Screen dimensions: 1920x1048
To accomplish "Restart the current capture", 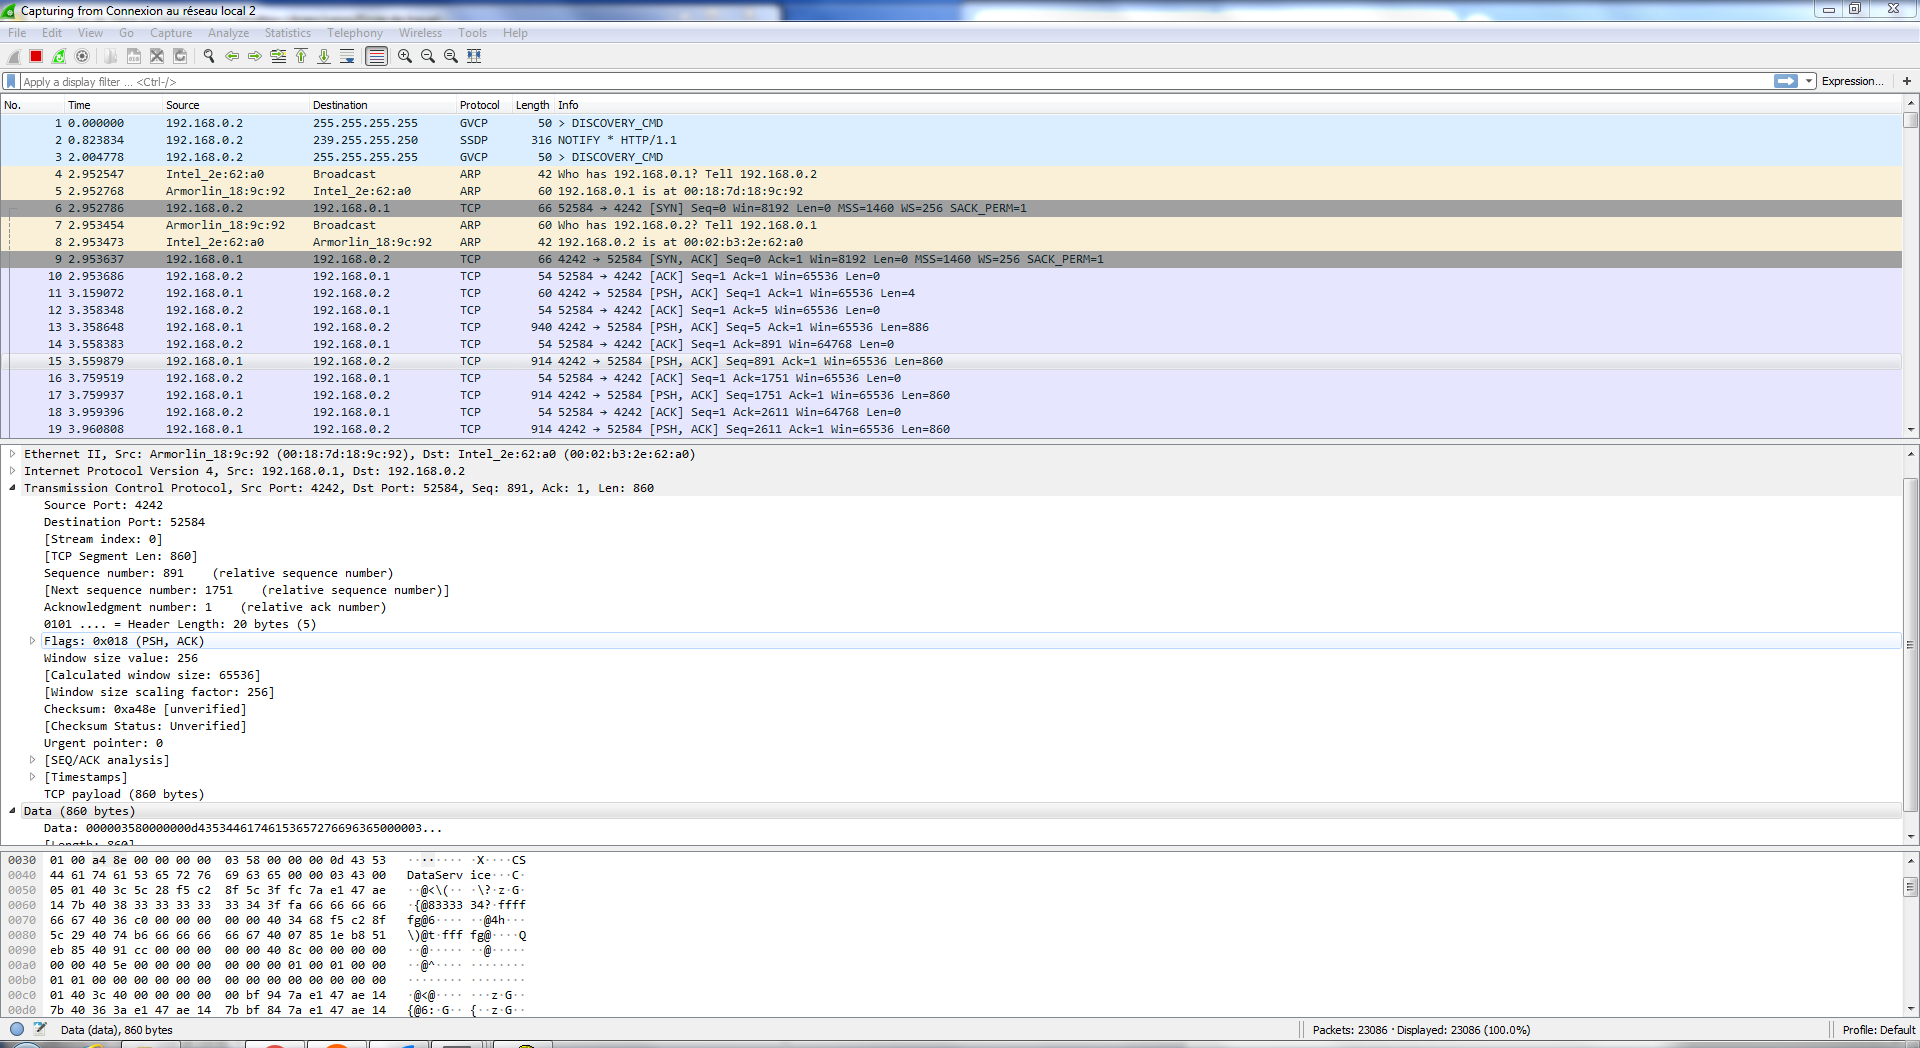I will pos(59,56).
